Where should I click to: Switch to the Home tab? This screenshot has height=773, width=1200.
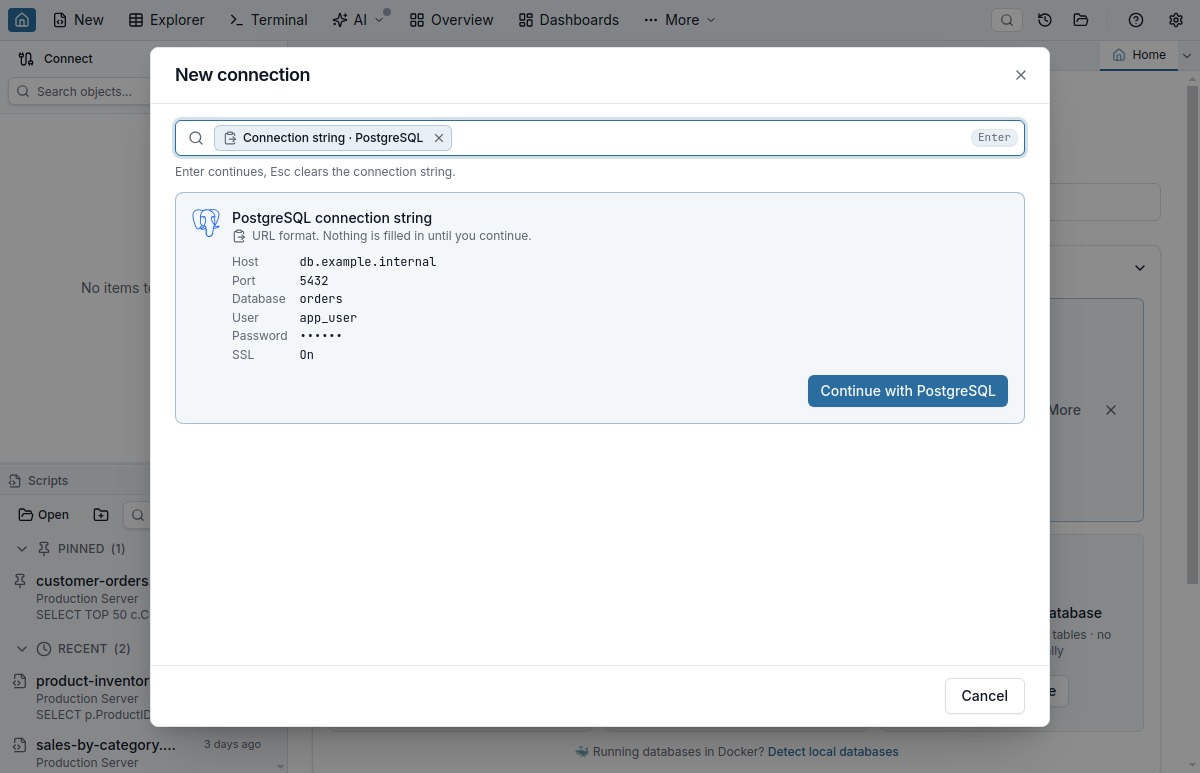click(1139, 56)
